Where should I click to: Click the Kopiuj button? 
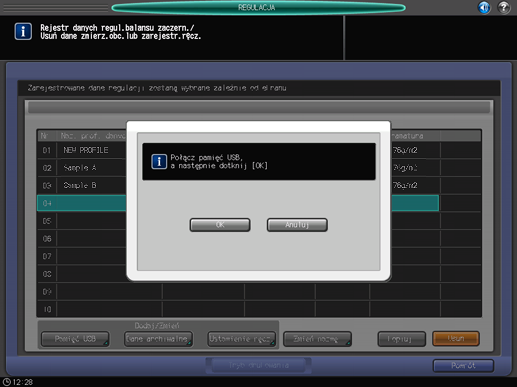coord(401,339)
